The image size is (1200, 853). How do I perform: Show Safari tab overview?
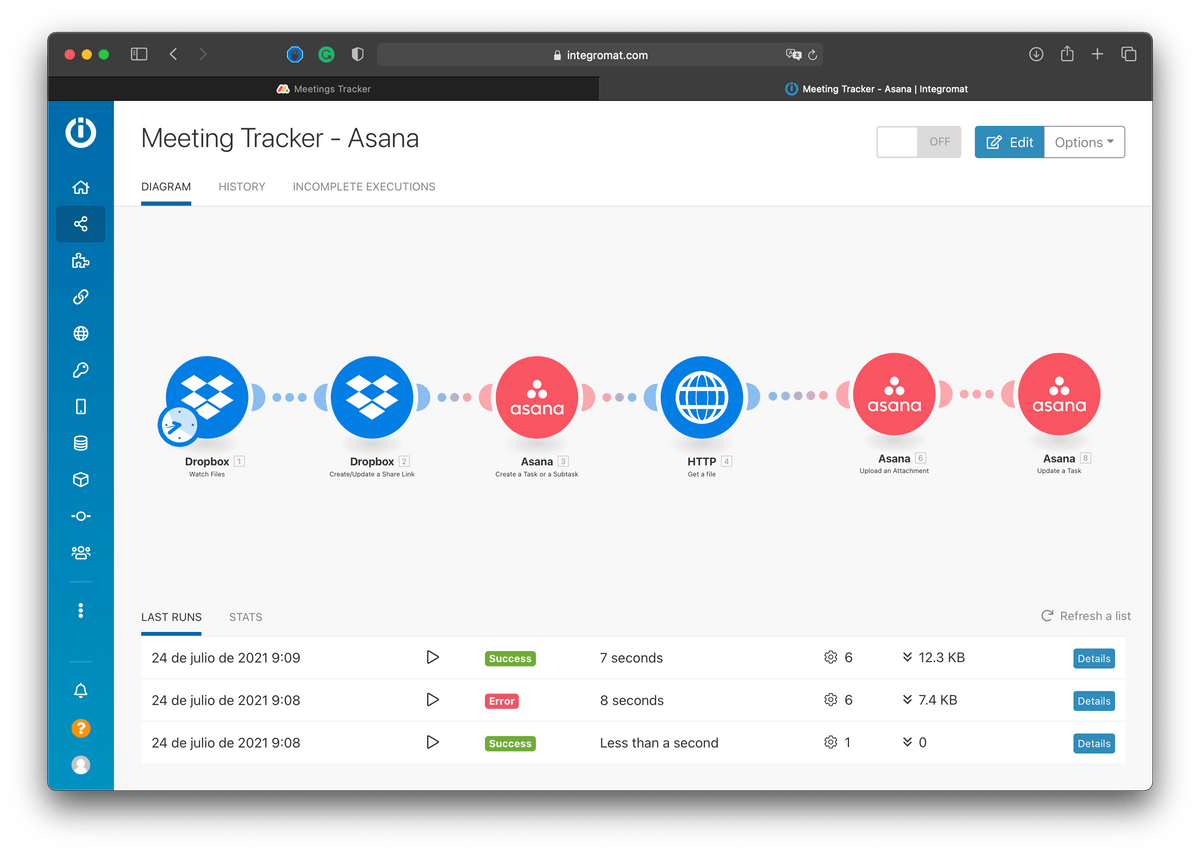1129,54
